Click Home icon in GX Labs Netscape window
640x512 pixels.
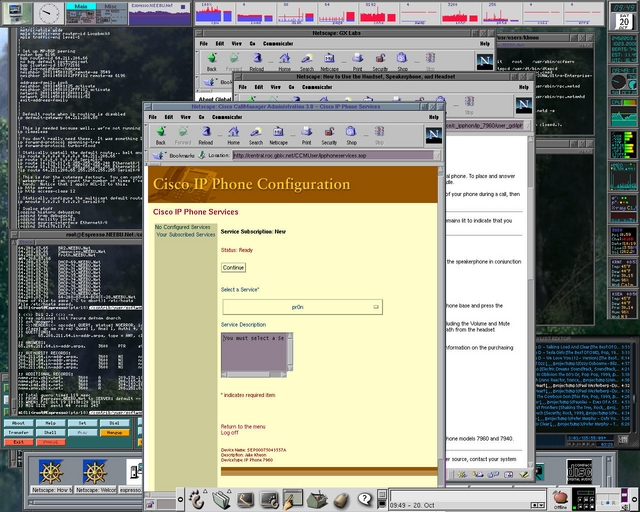click(x=284, y=62)
